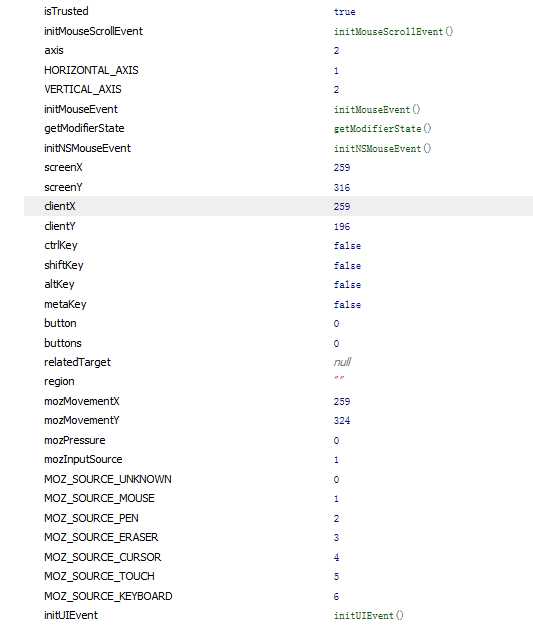Click the MOZ_SOURCE_TOUCH value 5
The image size is (533, 627).
336,577
